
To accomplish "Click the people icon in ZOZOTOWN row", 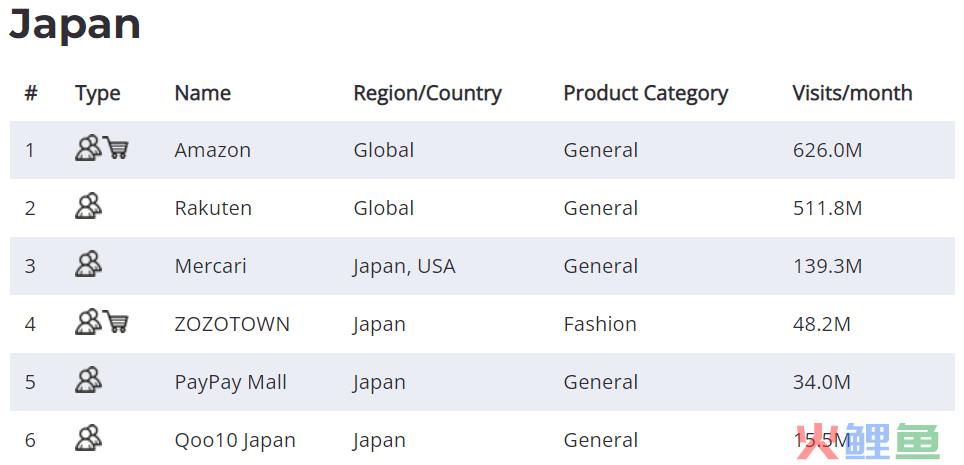I will [89, 322].
